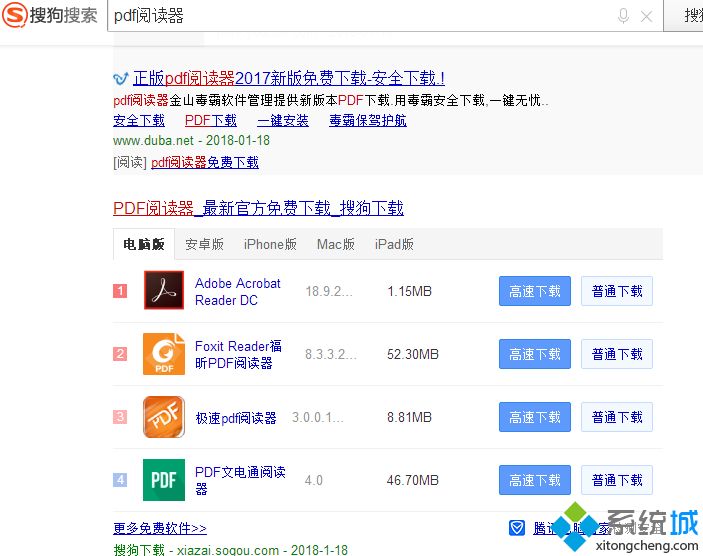Switch to the iPhone版 tab
703x556 pixels.
coord(270,244)
